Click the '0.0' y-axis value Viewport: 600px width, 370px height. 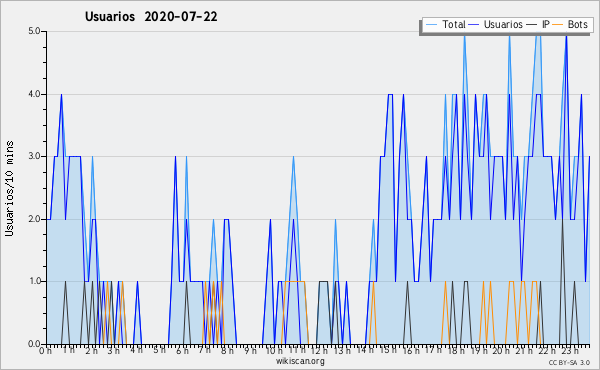tap(34, 344)
